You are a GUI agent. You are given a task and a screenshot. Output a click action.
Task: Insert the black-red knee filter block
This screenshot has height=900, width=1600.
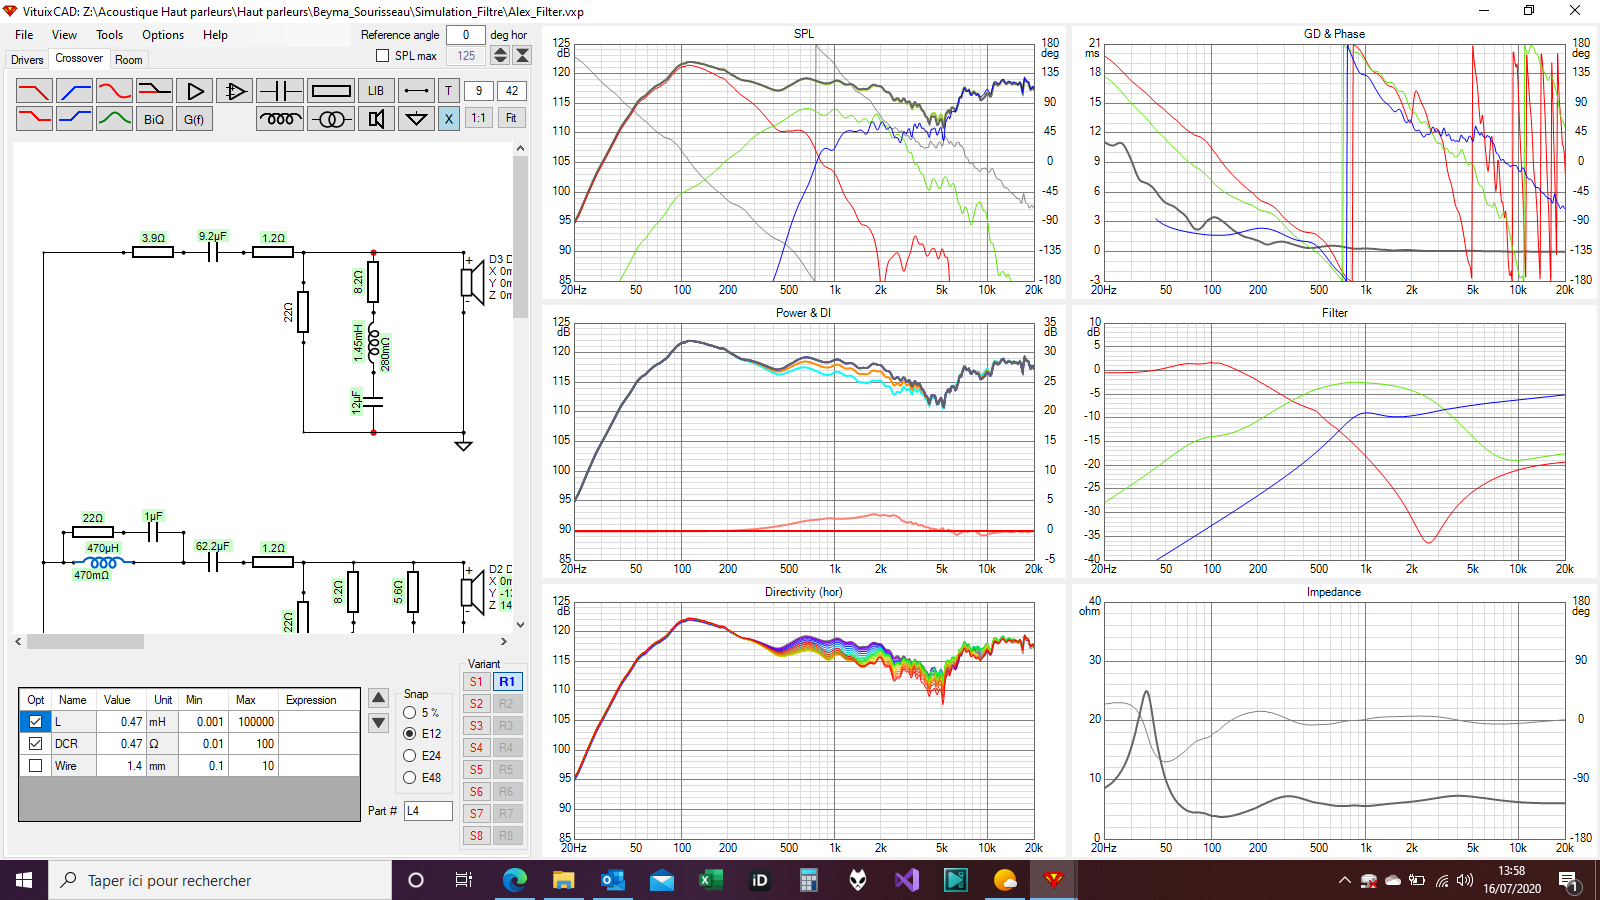[155, 91]
